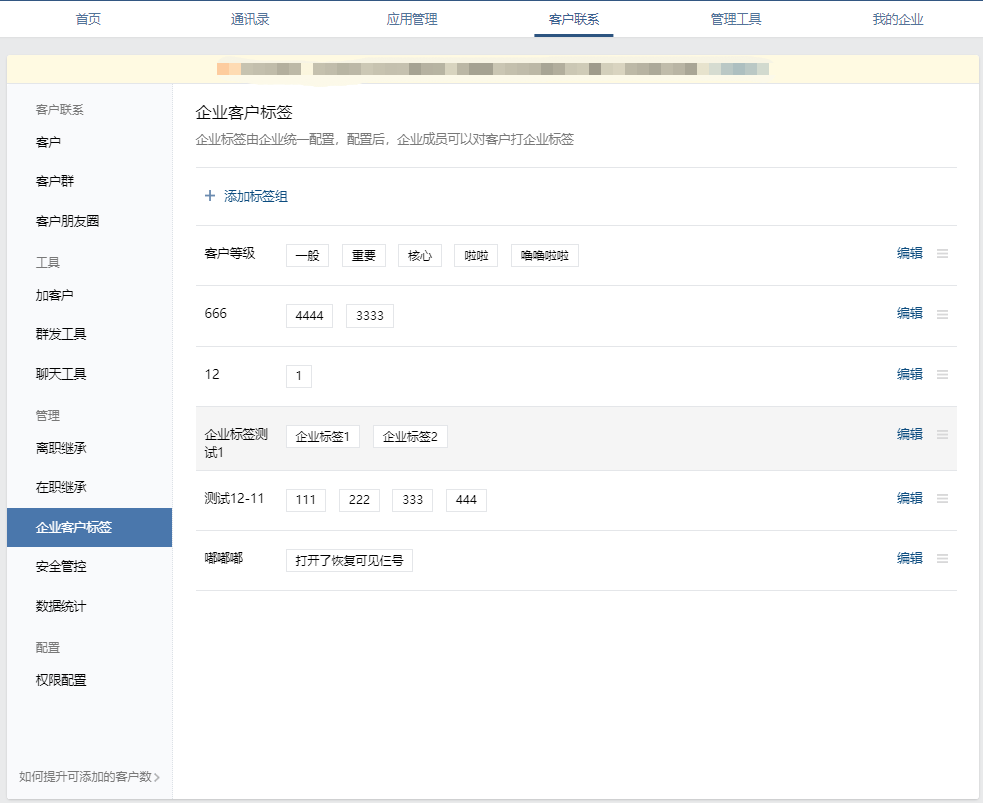Image resolution: width=983 pixels, height=803 pixels.
Task: Click drag handle icon for 客户等级 row
Action: (x=942, y=254)
